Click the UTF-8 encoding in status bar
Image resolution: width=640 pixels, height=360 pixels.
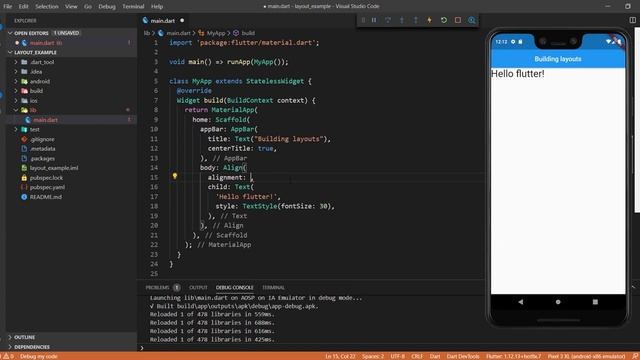tap(398, 356)
